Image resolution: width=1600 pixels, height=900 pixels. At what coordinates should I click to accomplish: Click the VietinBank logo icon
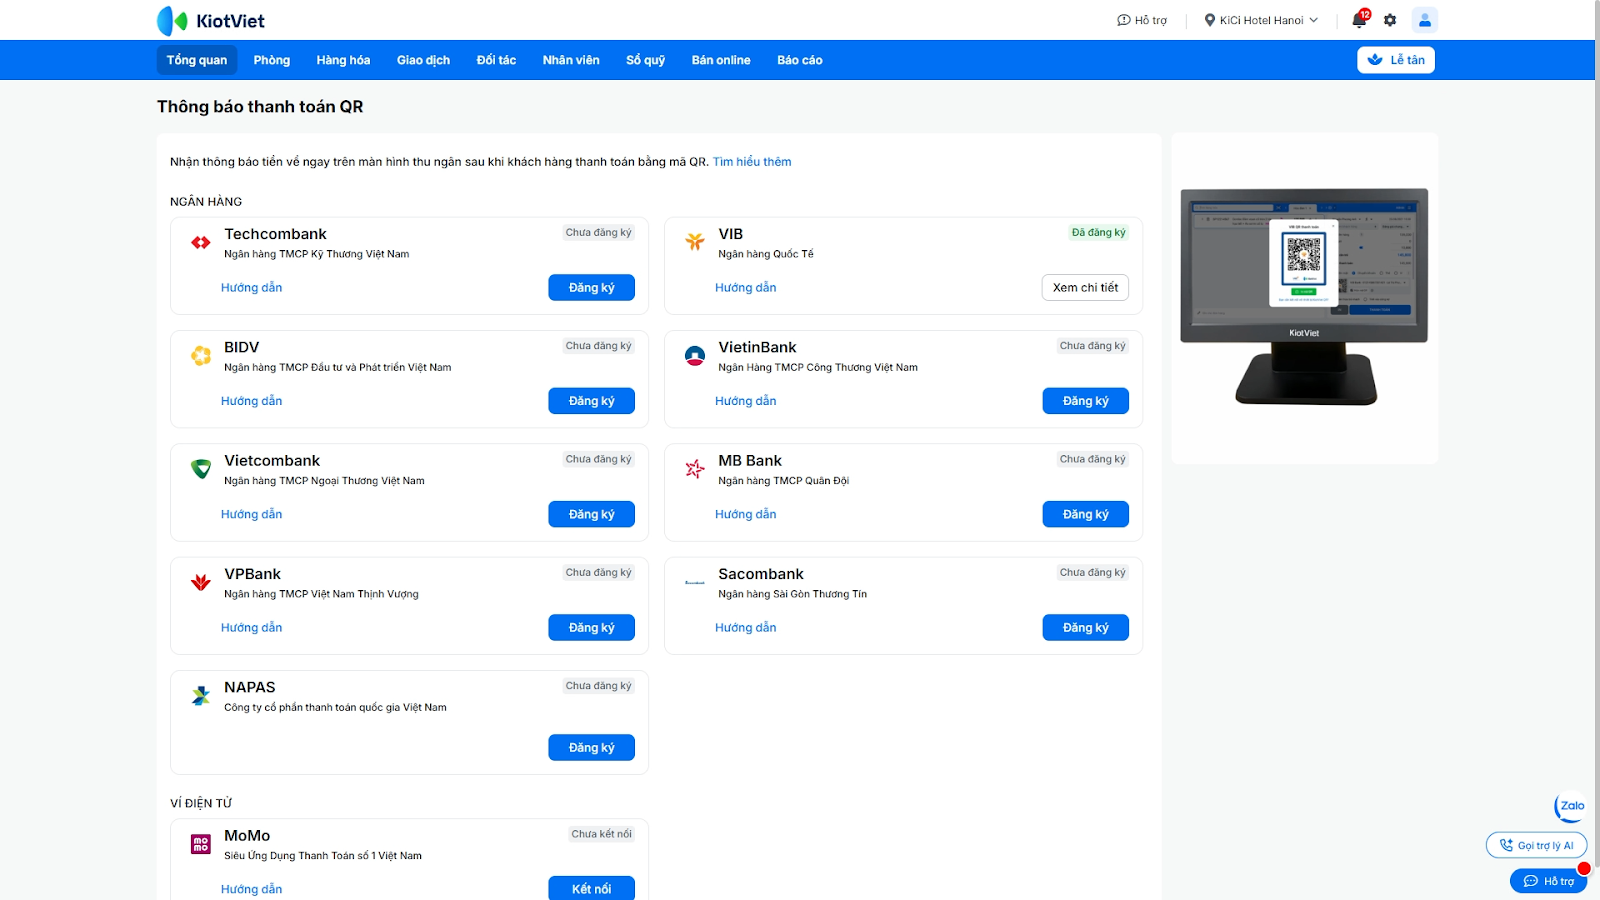pyautogui.click(x=695, y=355)
